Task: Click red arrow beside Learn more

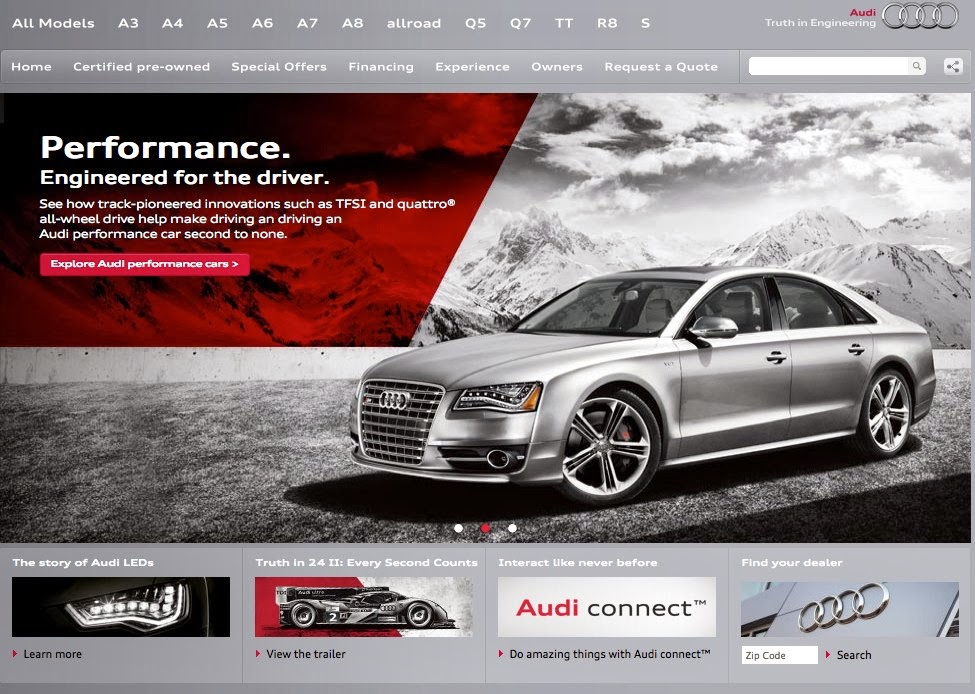Action: tap(15, 654)
